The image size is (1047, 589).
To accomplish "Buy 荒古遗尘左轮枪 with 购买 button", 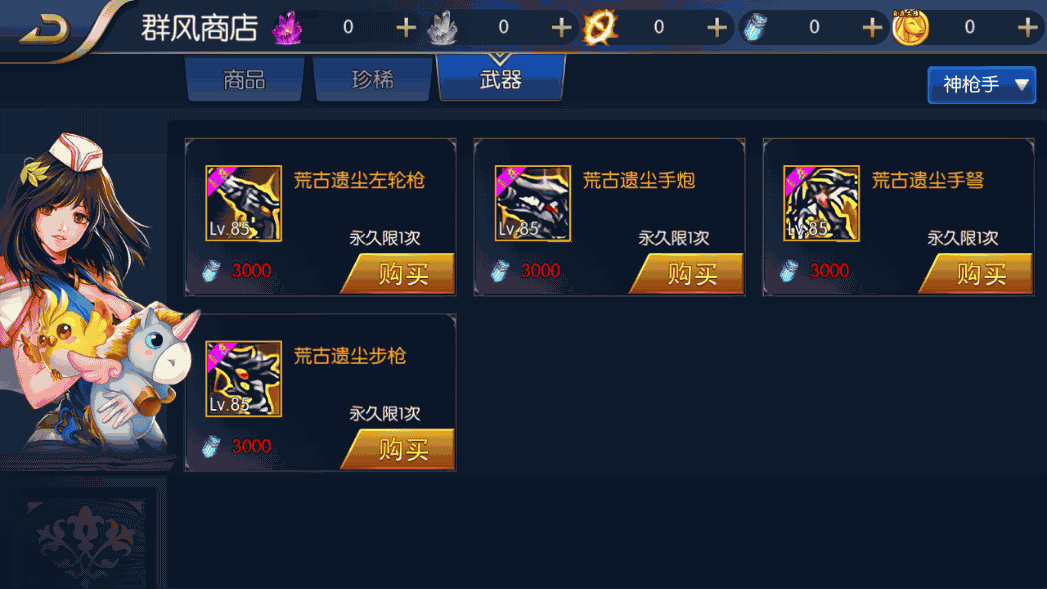I will 399,273.
